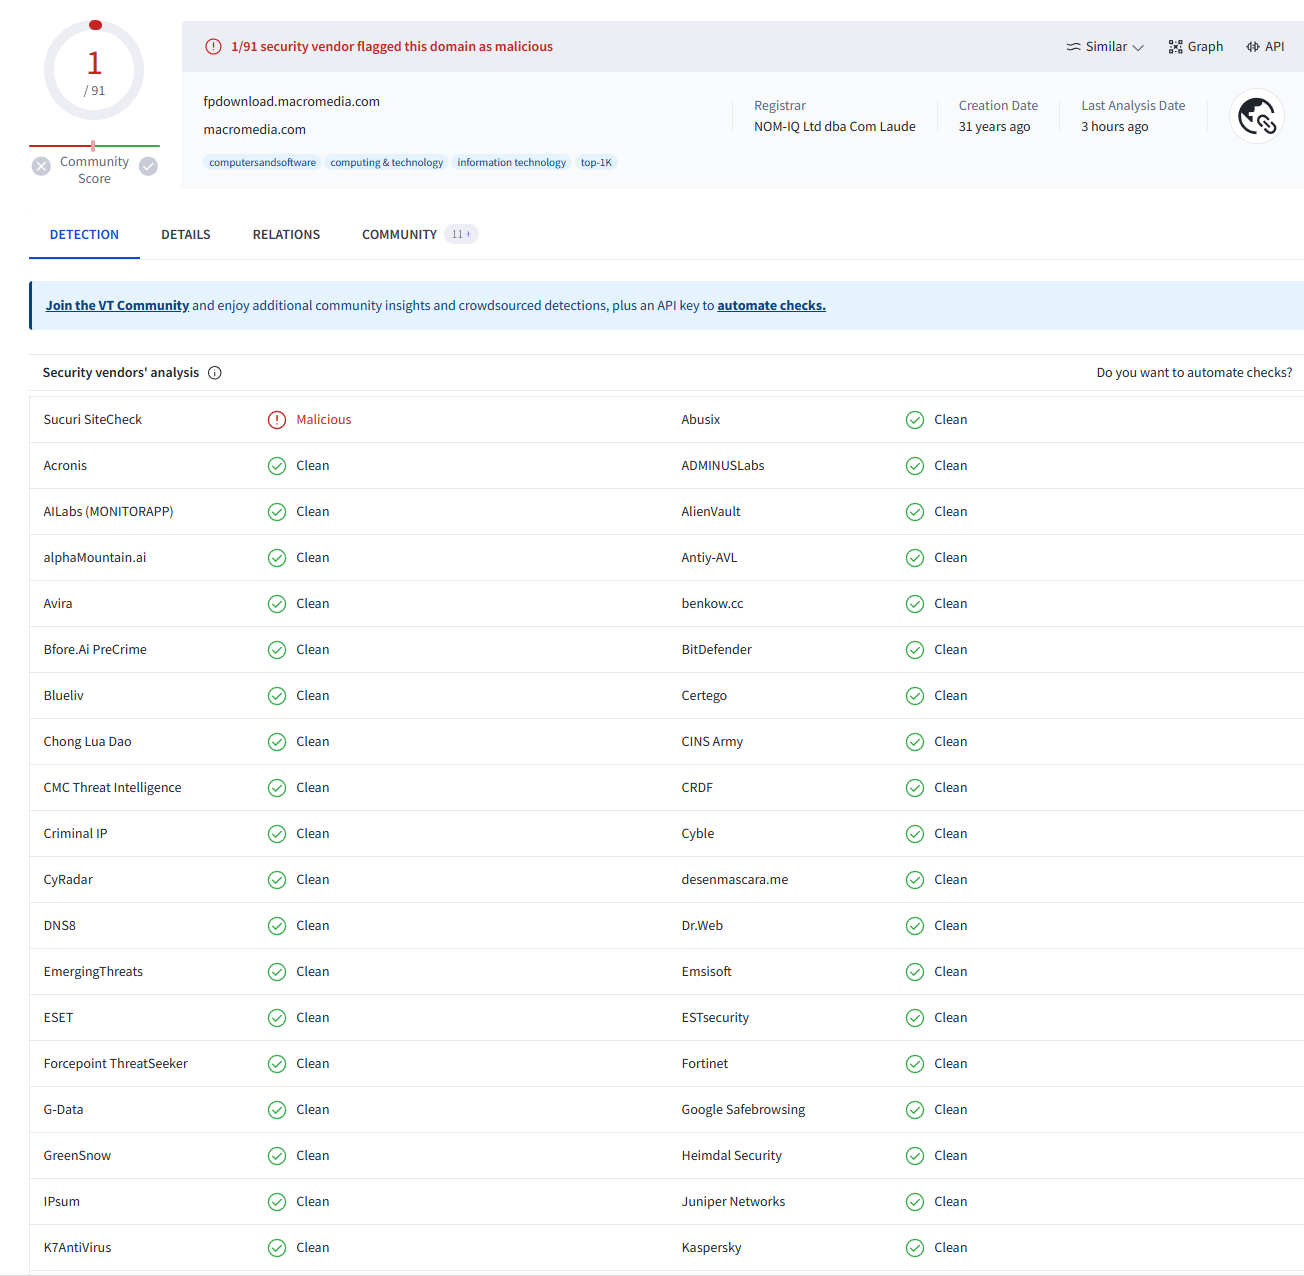Select the fpdownload.macromedia.com domain text

click(x=291, y=102)
